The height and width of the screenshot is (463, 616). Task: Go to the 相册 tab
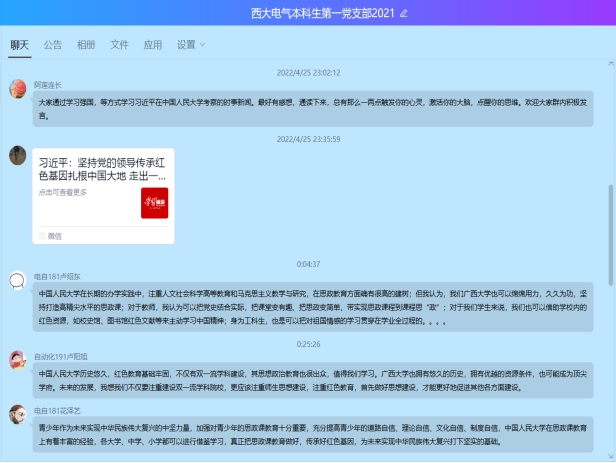point(86,45)
